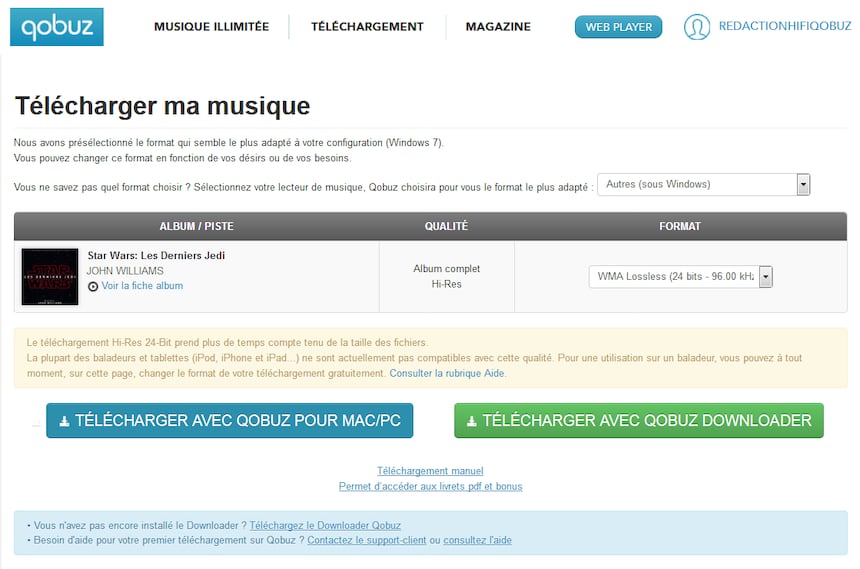Open the Musique Illimitée menu
Viewport: 860px width, 569px height.
[x=211, y=26]
